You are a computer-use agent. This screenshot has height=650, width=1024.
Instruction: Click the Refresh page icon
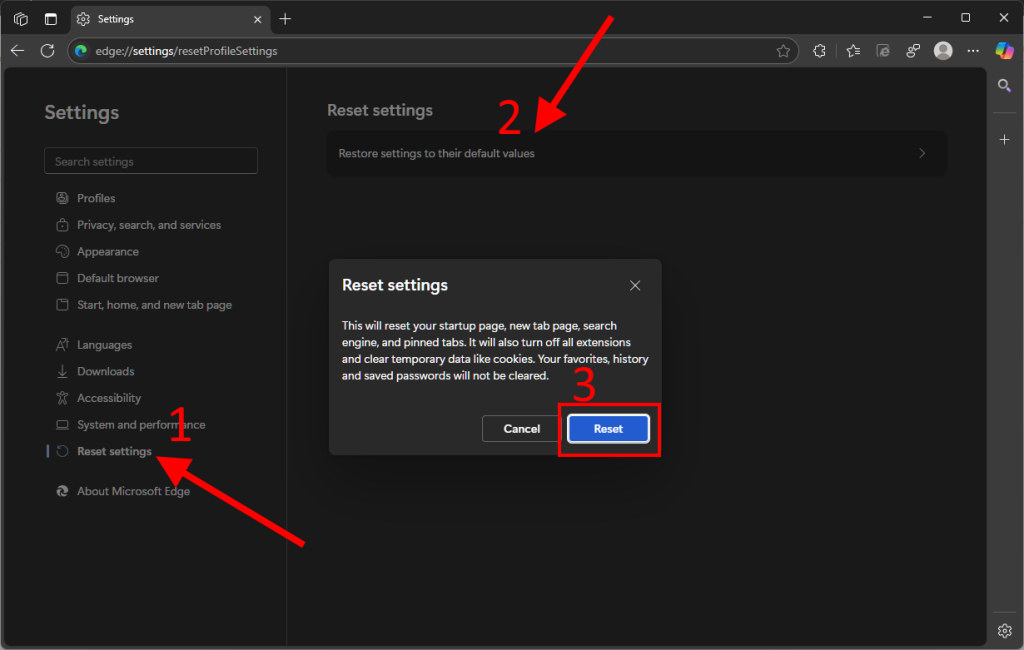pos(47,51)
